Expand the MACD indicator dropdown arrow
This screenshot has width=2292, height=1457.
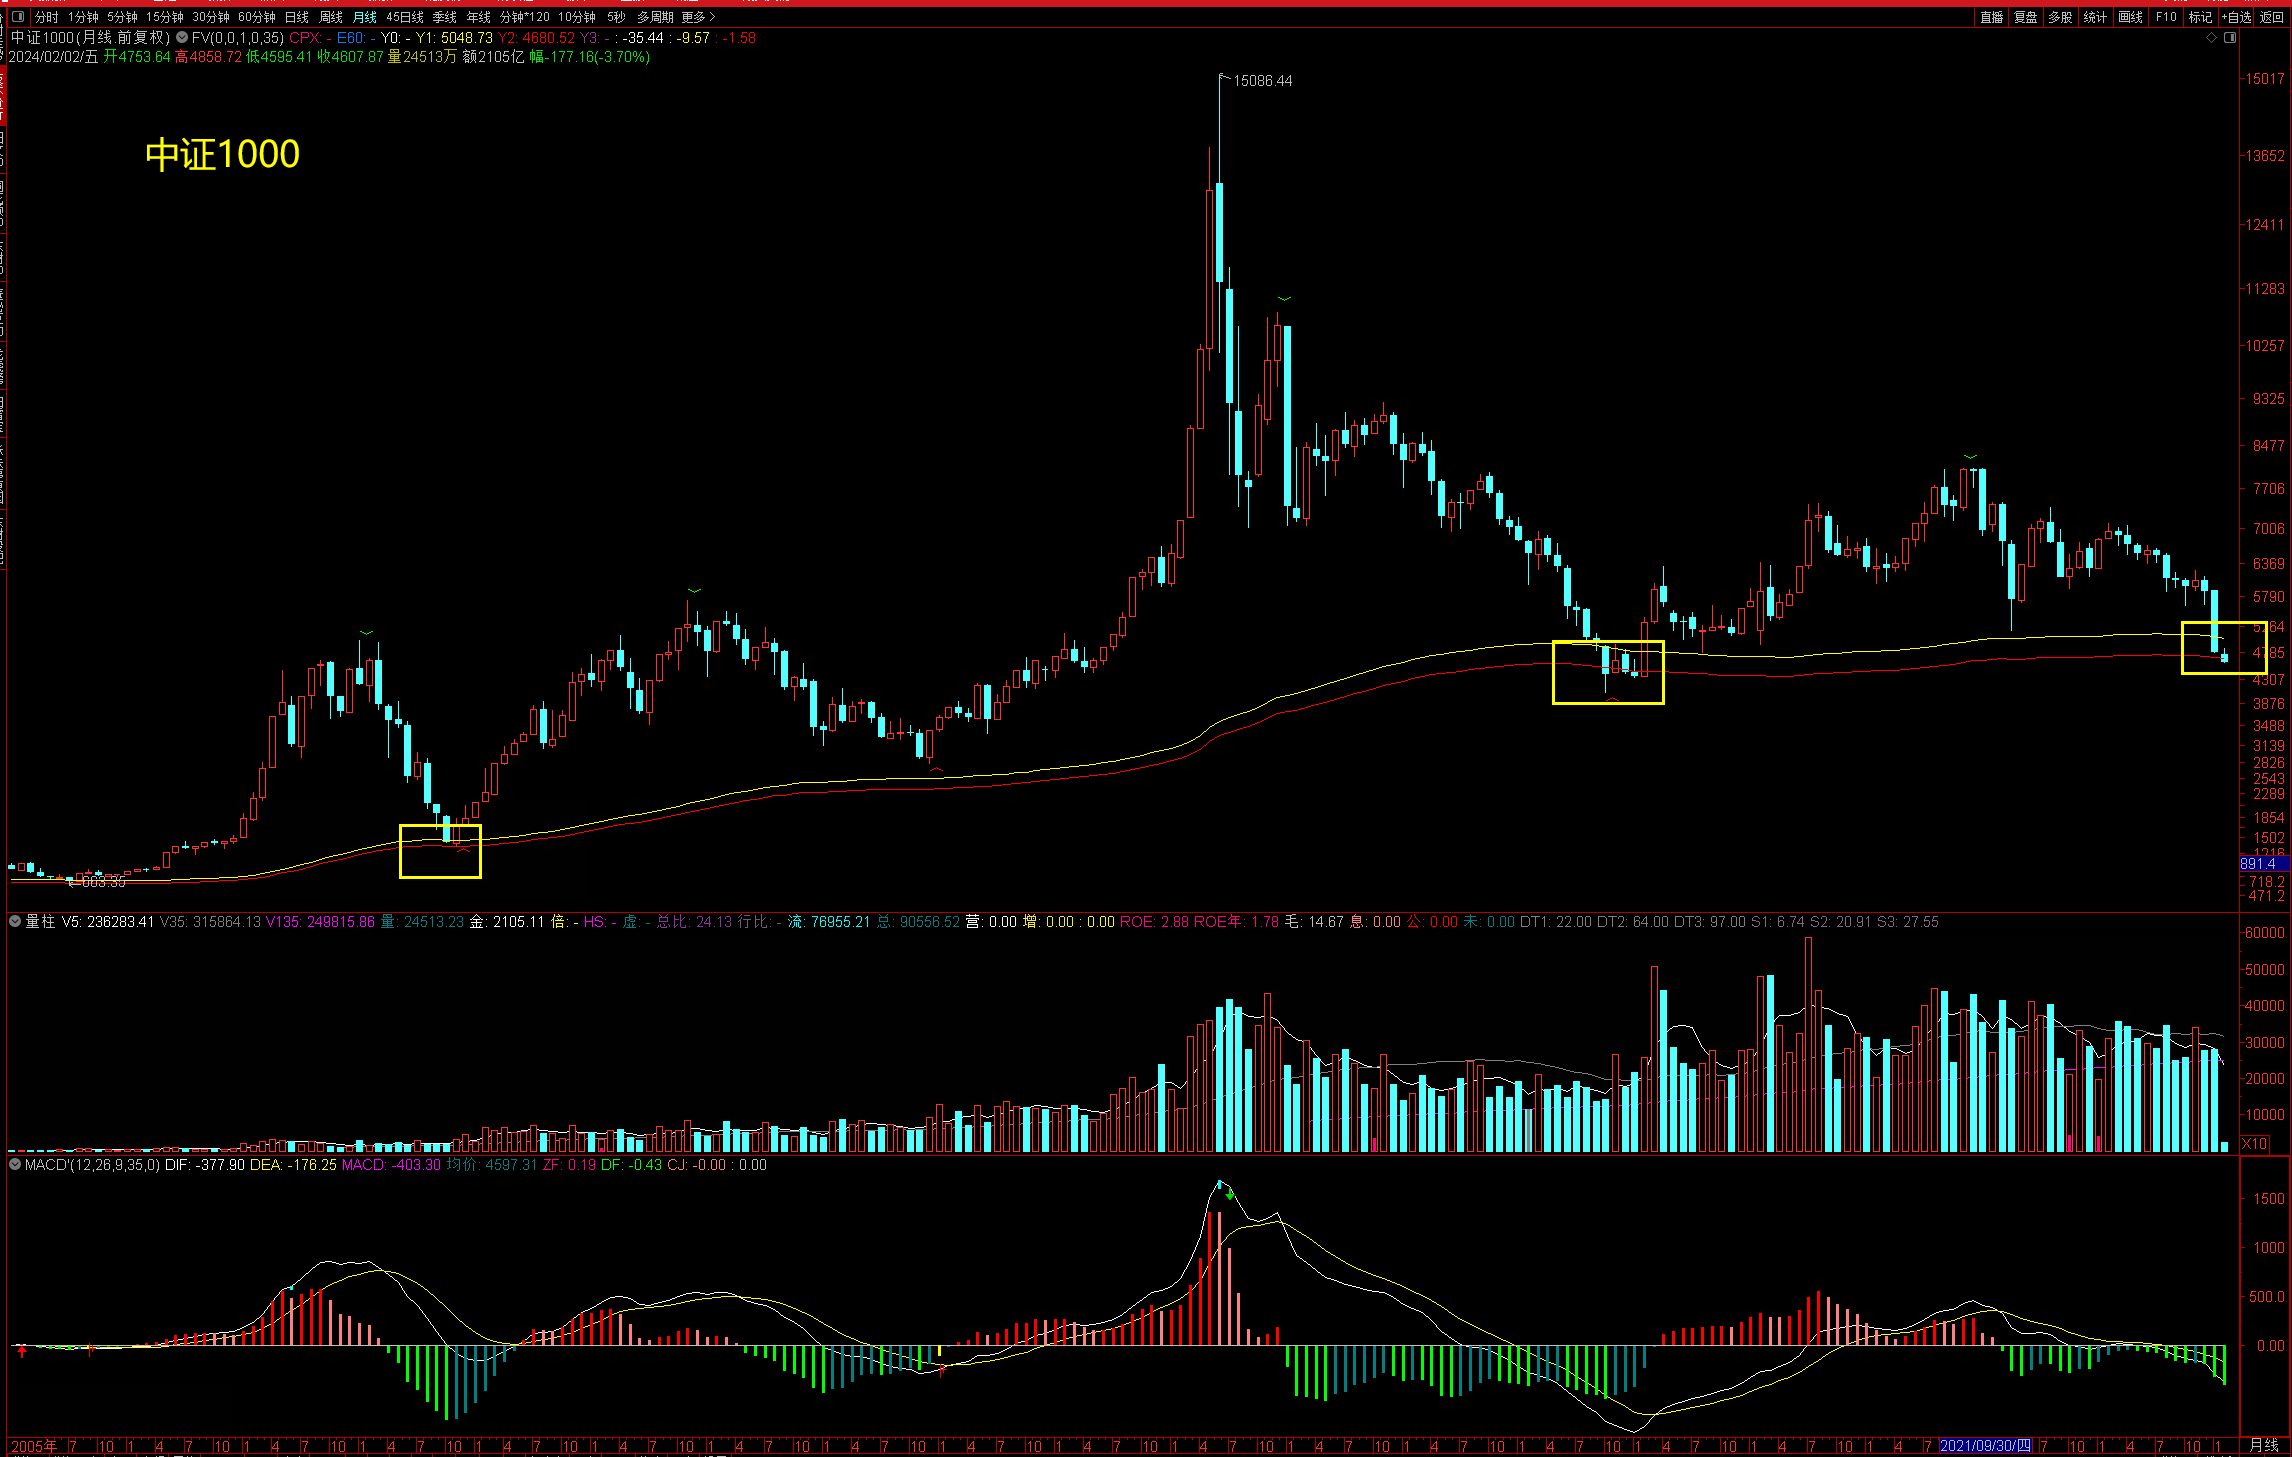(x=15, y=1164)
